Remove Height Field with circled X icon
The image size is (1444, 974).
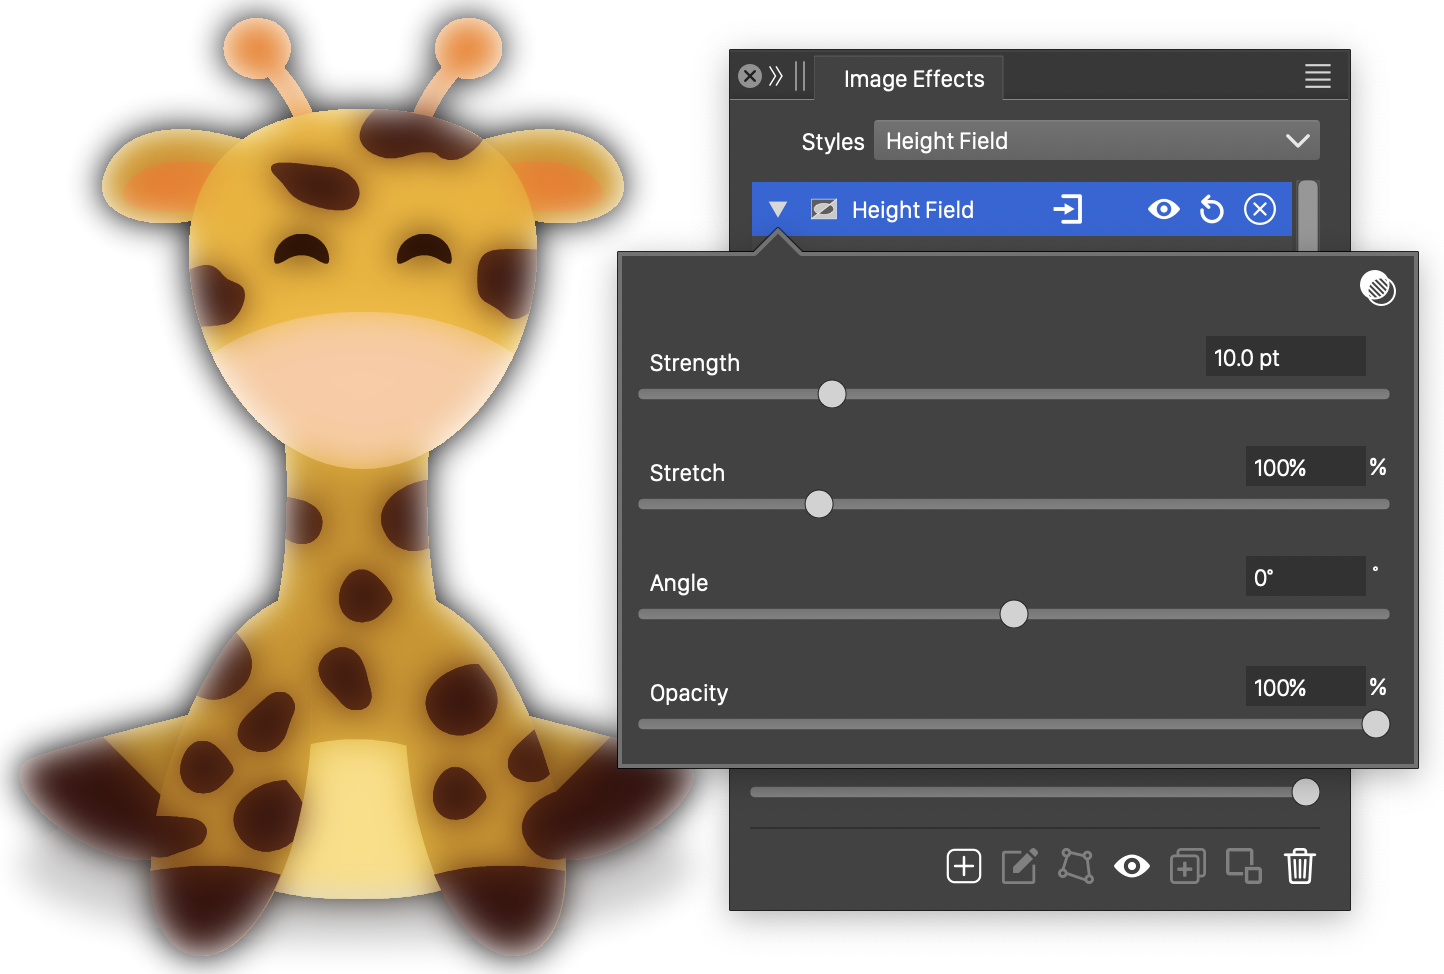click(x=1259, y=210)
